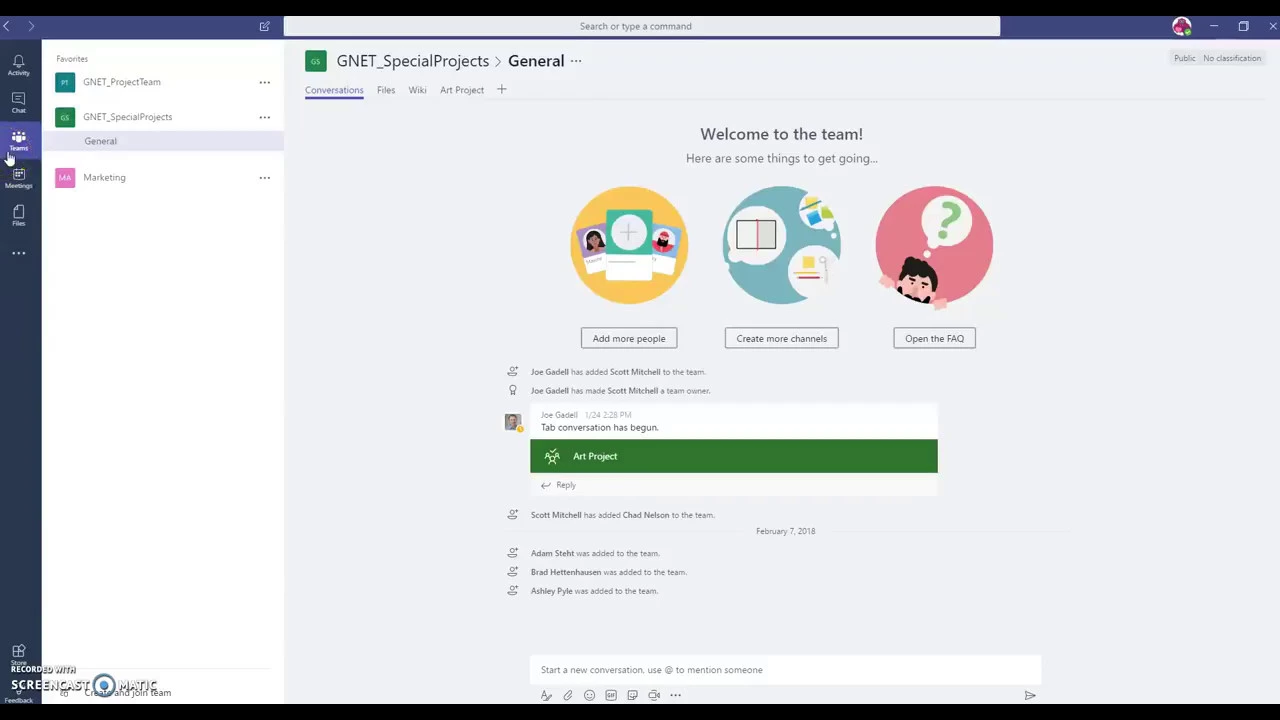The width and height of the screenshot is (1280, 720).
Task: Open the GIF picker
Action: [x=611, y=695]
